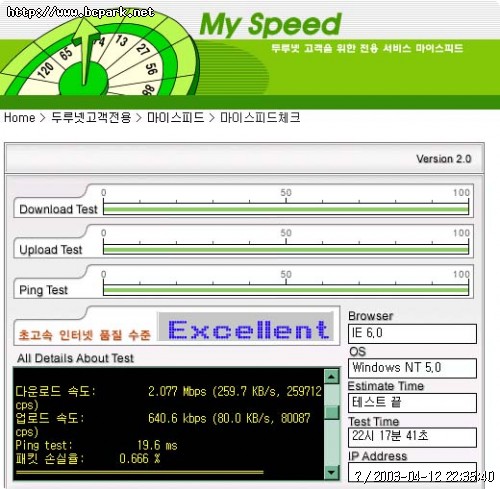Click the 초고속 인터넷 품질 수준 label
Viewport: 500px width, 489px height.
(85, 335)
